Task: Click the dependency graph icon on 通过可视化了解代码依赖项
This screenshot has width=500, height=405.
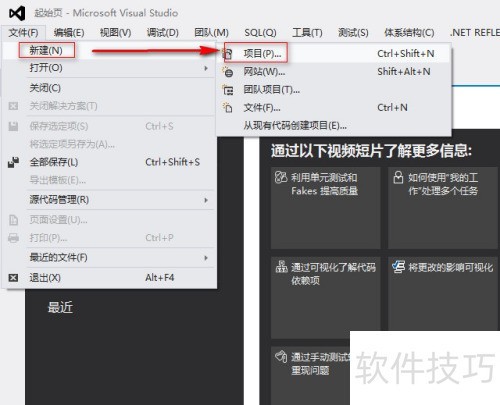Action: point(281,267)
